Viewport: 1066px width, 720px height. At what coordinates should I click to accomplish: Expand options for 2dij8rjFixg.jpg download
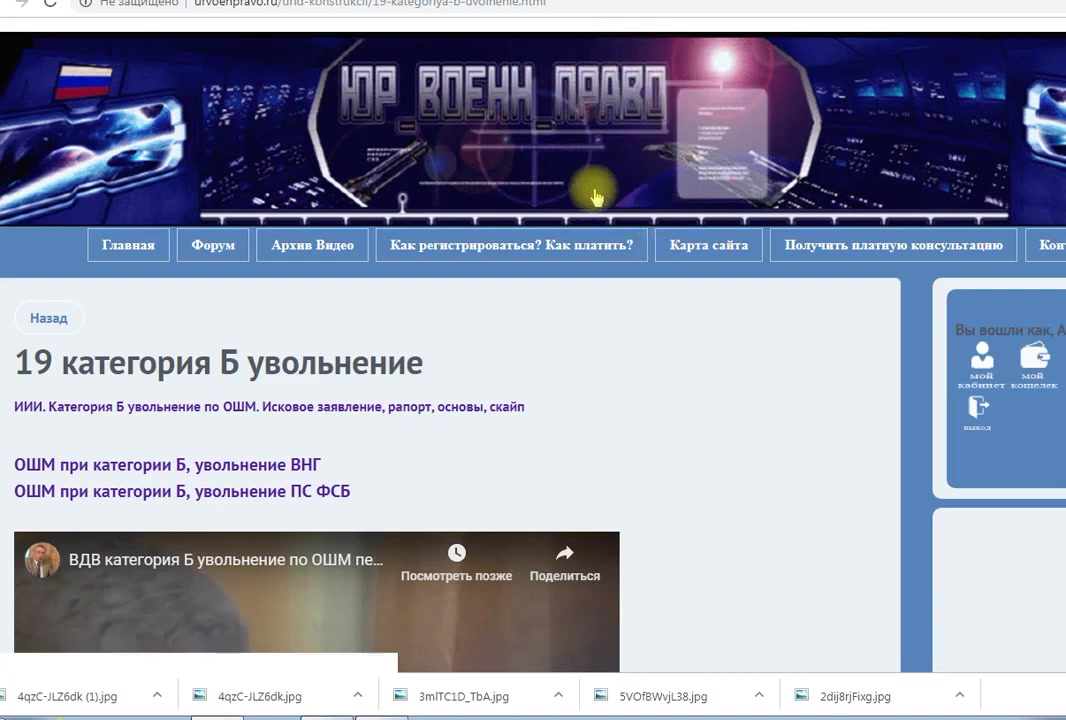959,695
